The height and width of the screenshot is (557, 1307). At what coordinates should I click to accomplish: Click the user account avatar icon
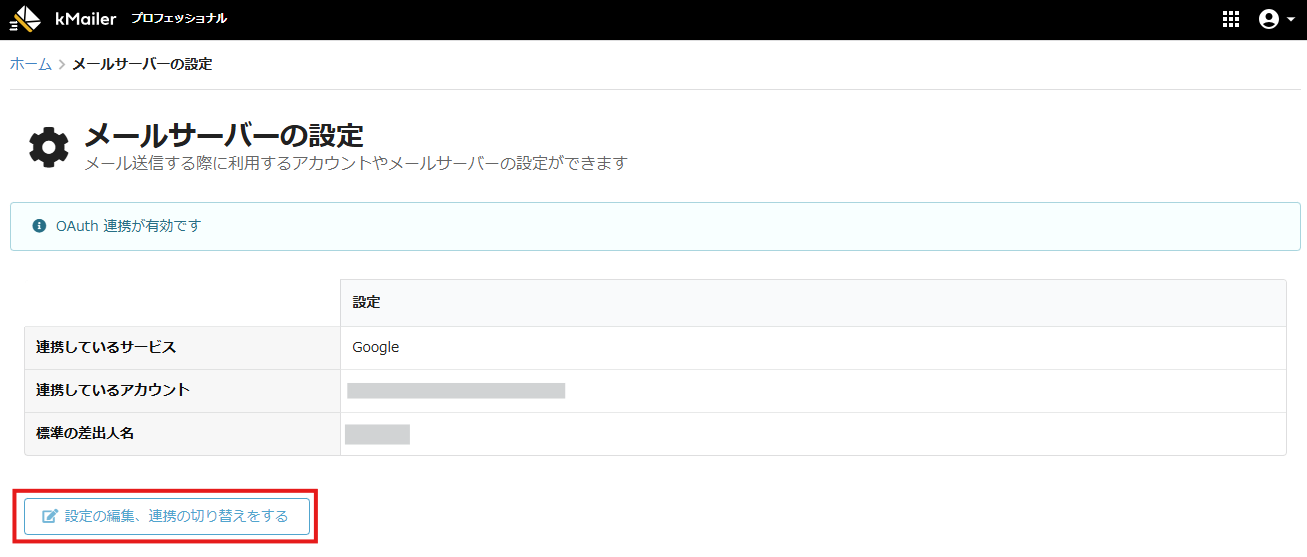1268,19
